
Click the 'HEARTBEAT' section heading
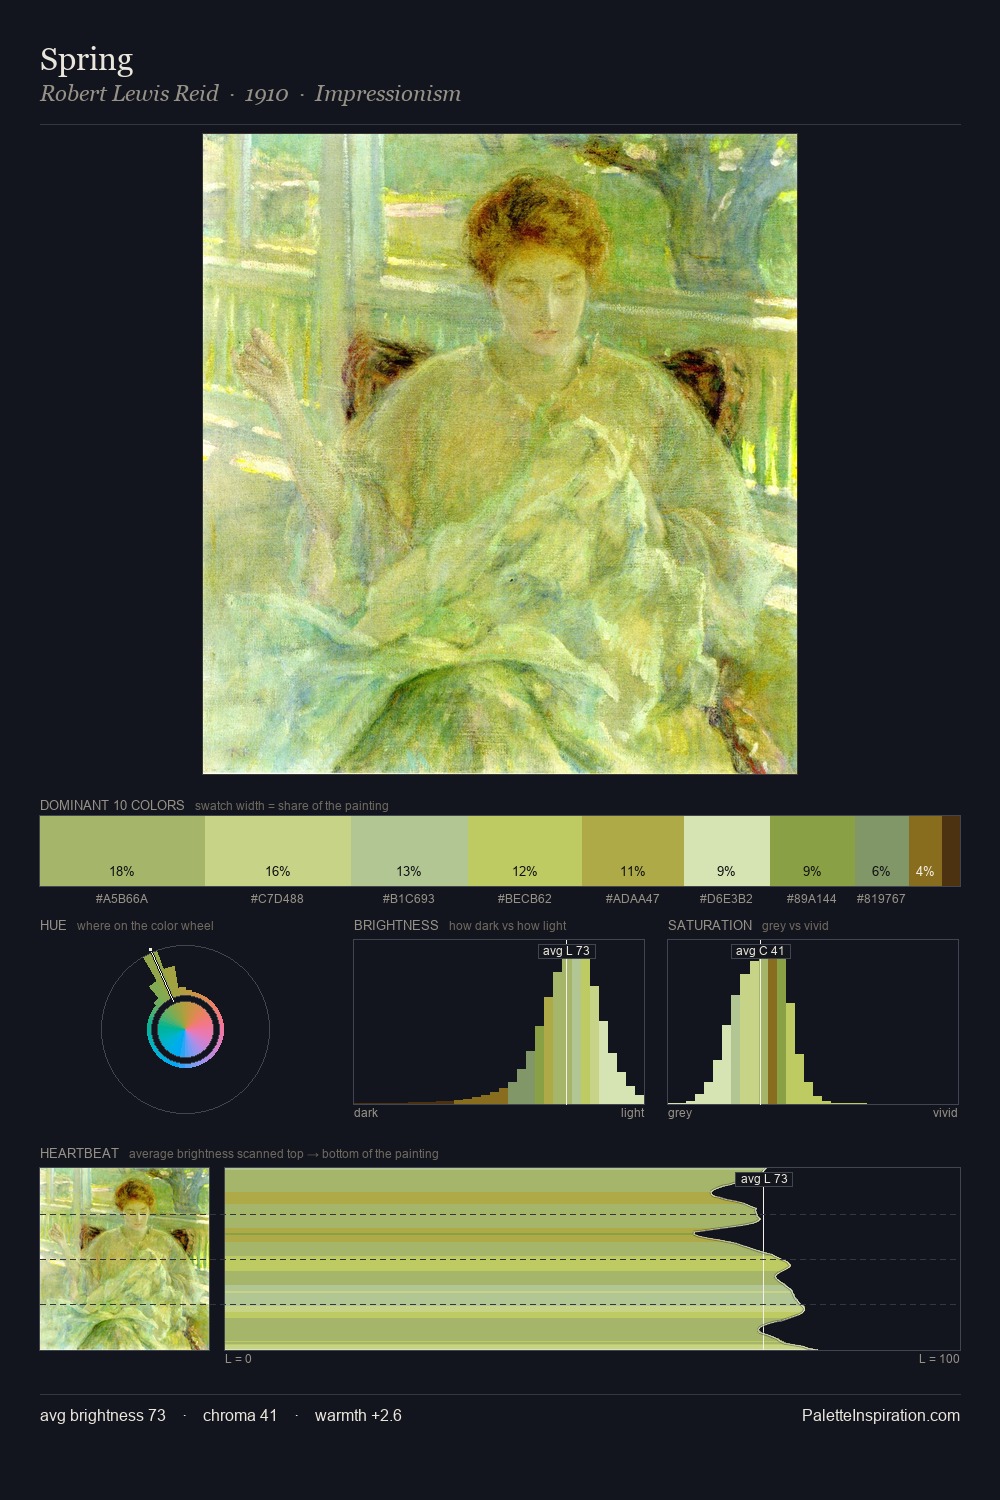(x=79, y=1153)
